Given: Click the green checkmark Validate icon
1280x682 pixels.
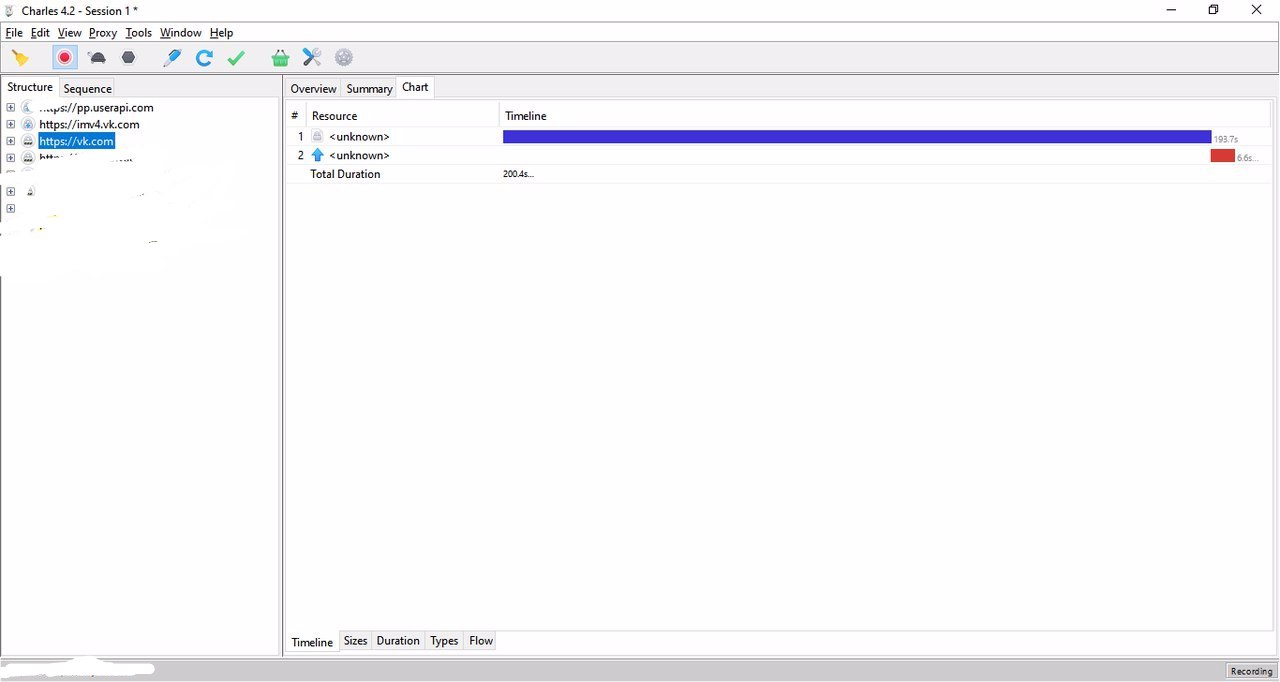Looking at the screenshot, I should pyautogui.click(x=236, y=58).
